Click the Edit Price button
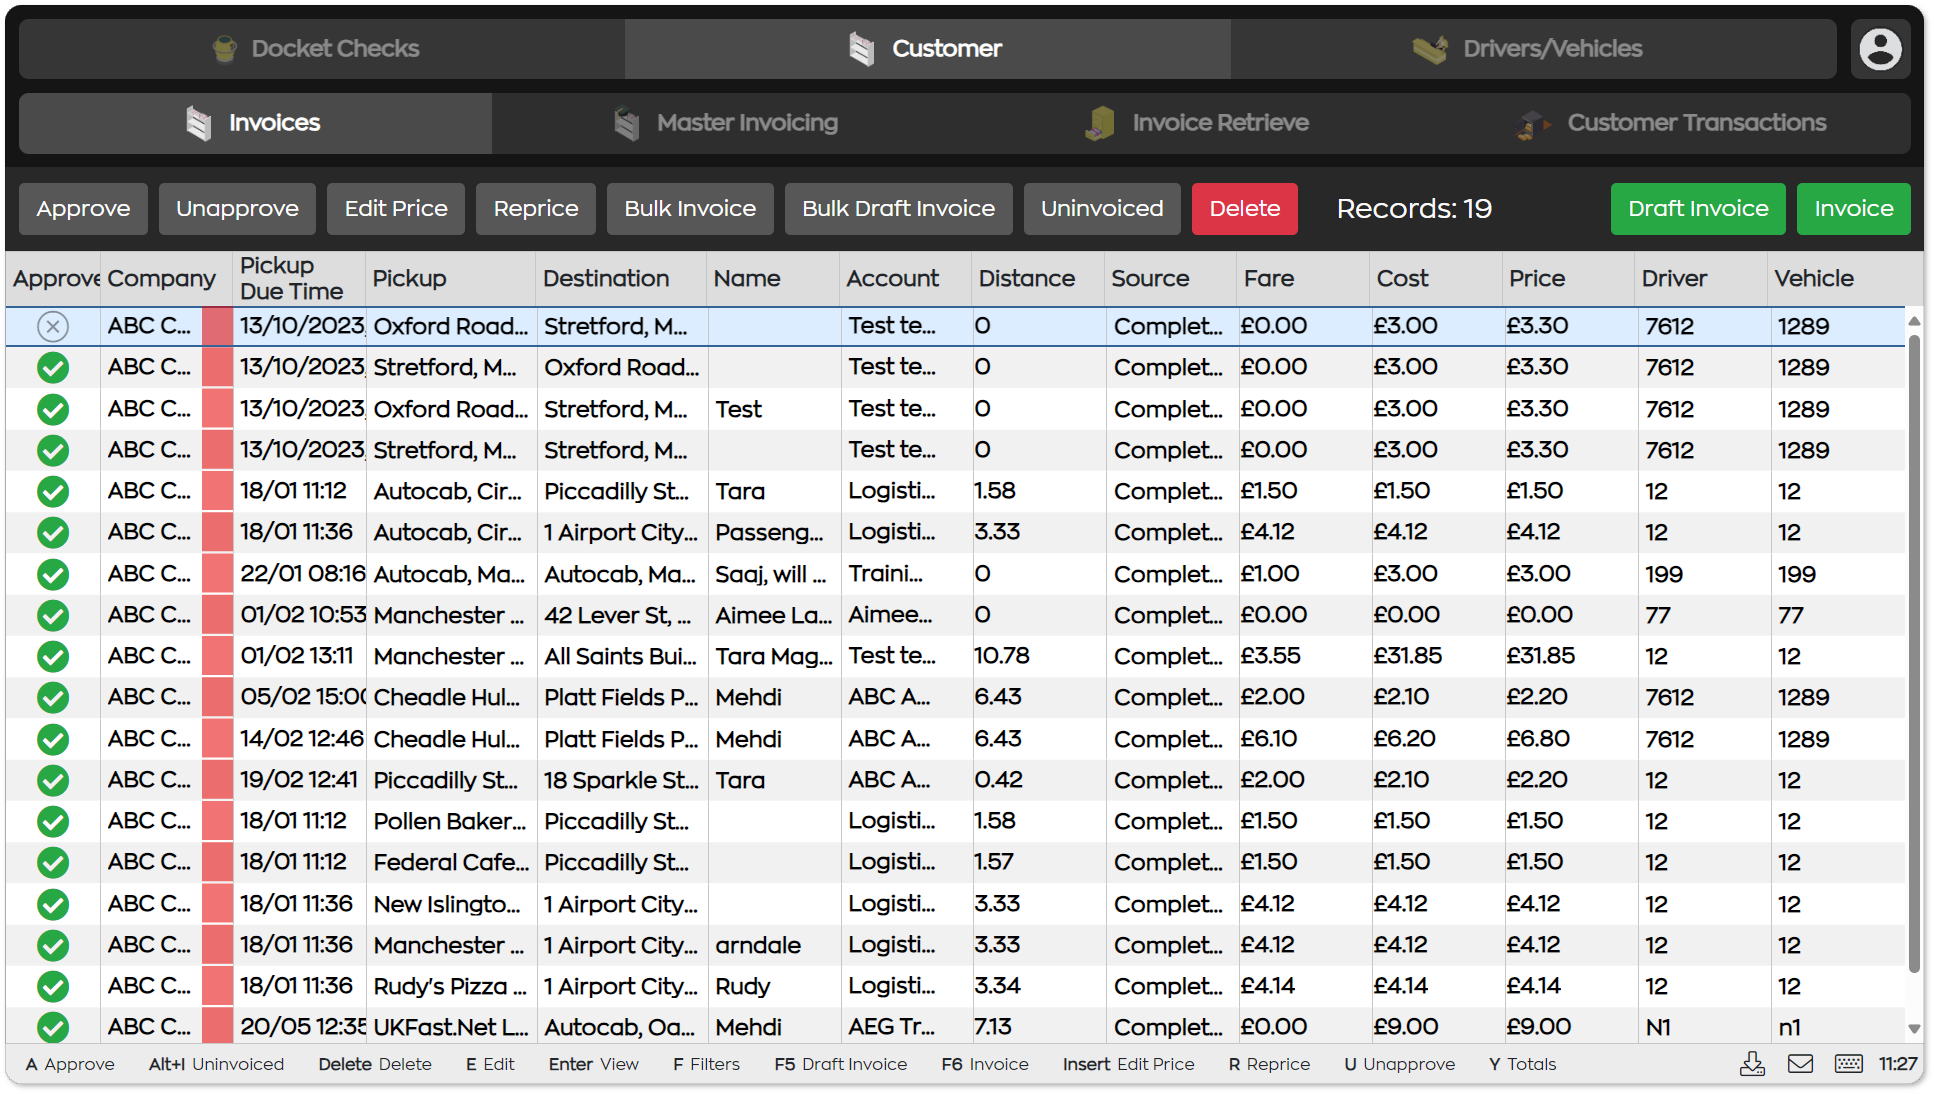The image size is (1934, 1094). pos(396,209)
